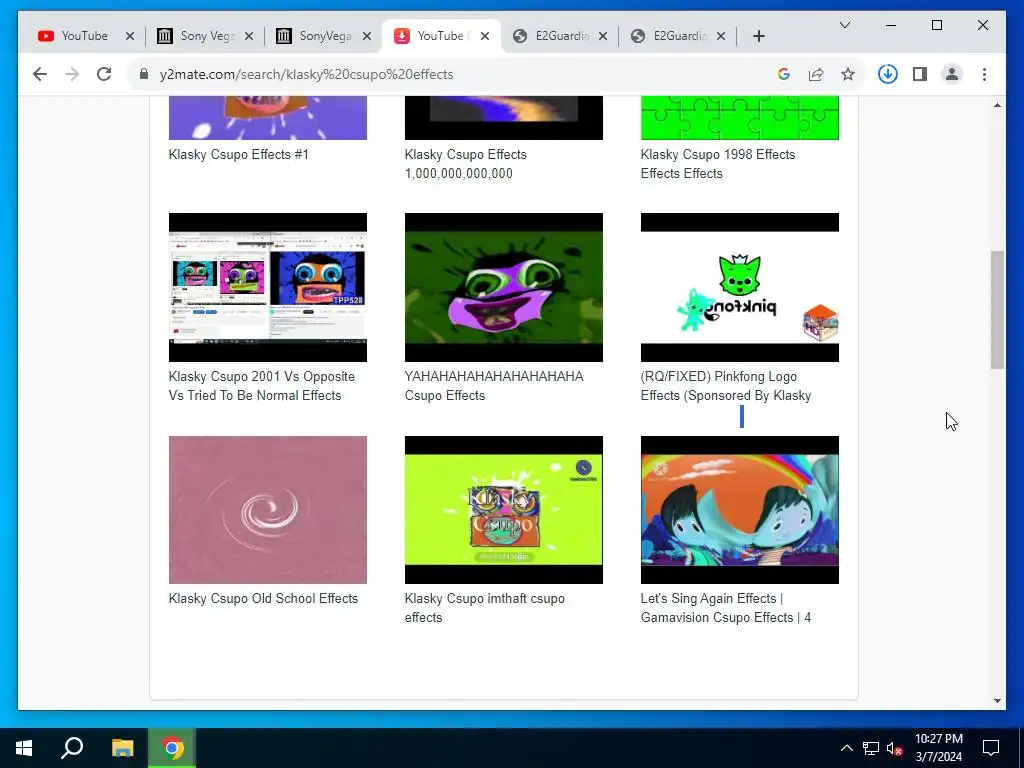
Task: Open YAHAHAHAHAHAHAHAHAHA Csupo Effects link
Action: pyautogui.click(x=494, y=386)
